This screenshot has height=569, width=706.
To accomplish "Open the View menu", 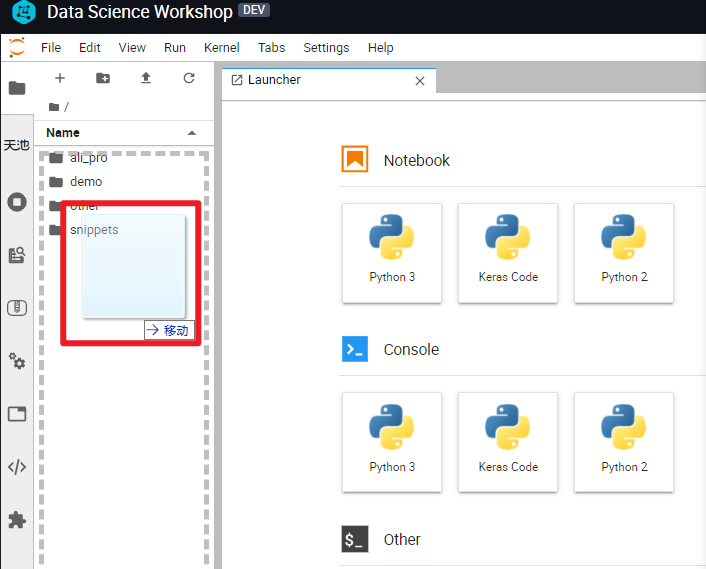I will tap(132, 47).
